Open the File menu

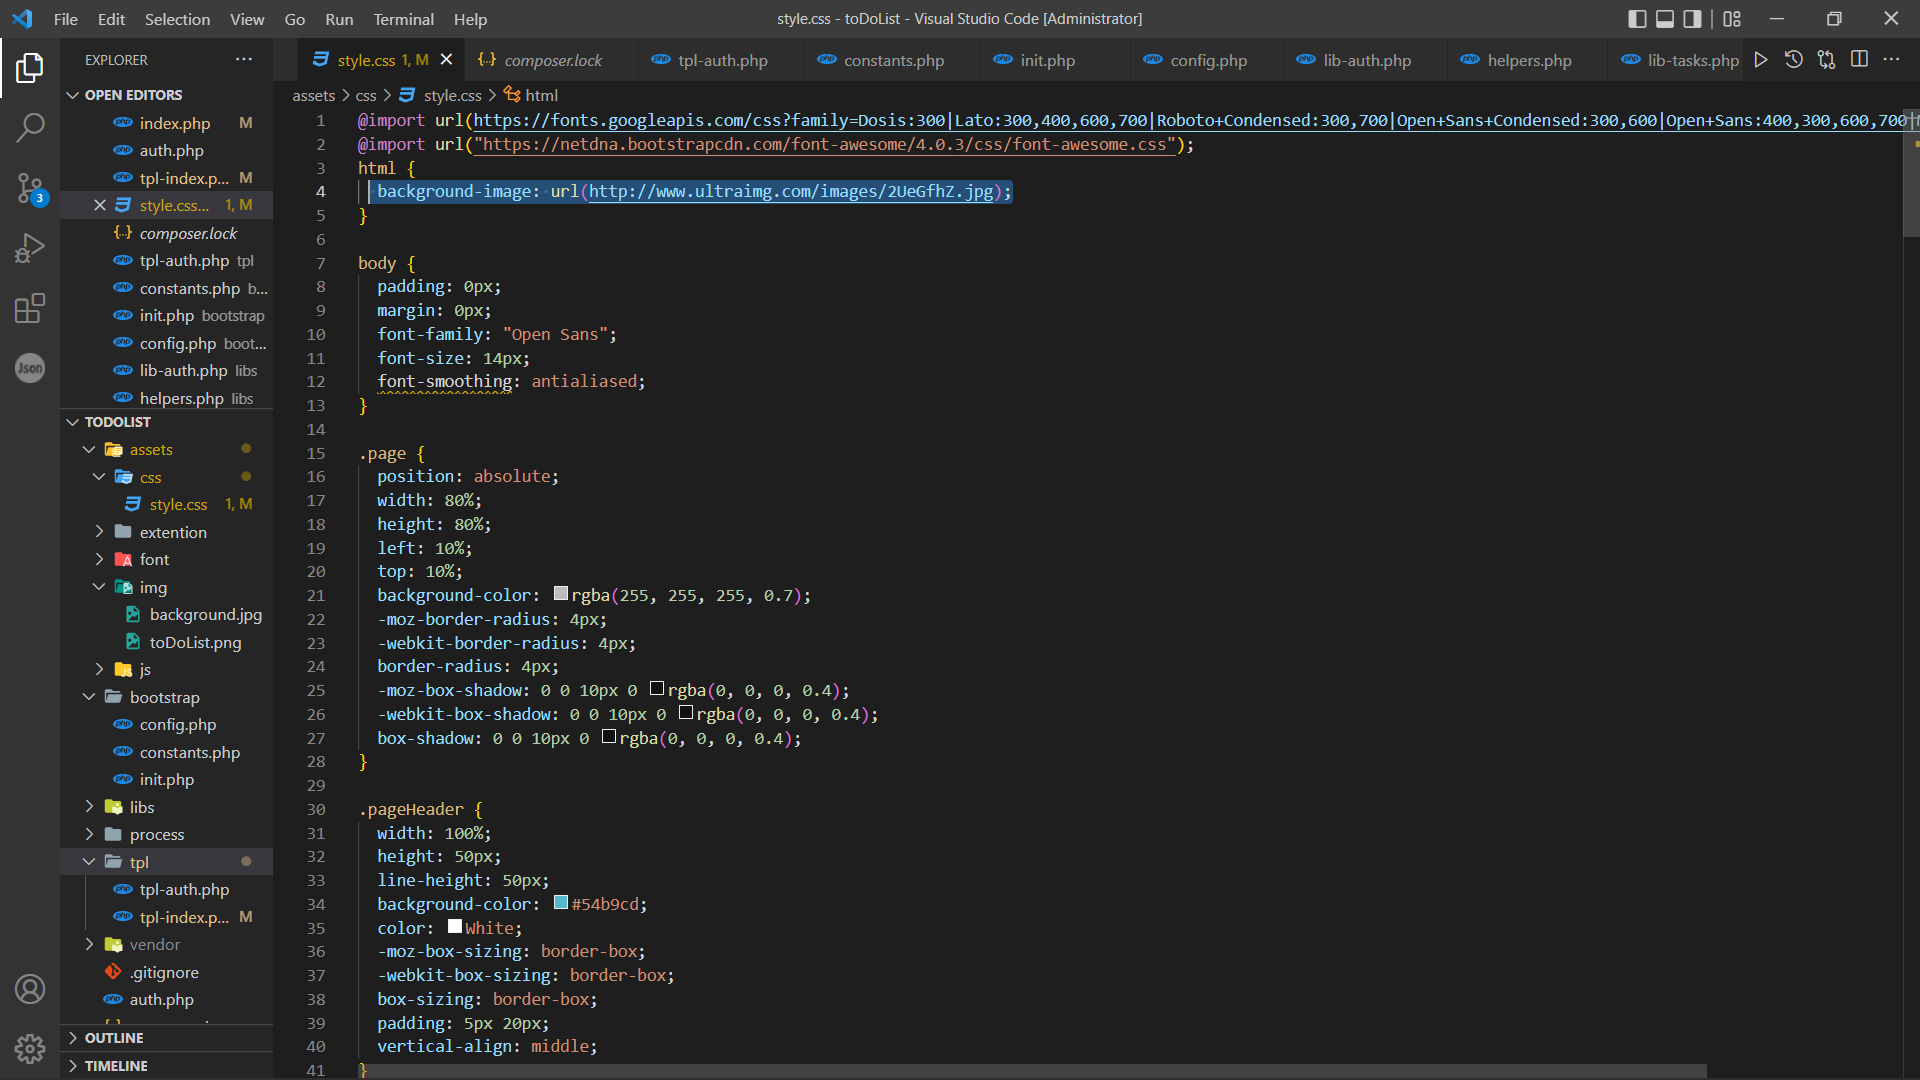click(66, 19)
